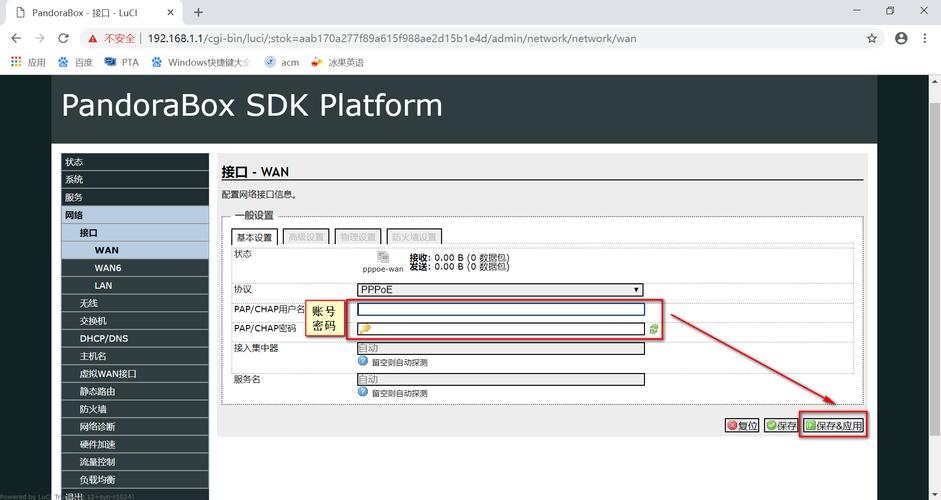The width and height of the screenshot is (941, 500).
Task: Reveal password with green refresh icon
Action: click(x=654, y=328)
